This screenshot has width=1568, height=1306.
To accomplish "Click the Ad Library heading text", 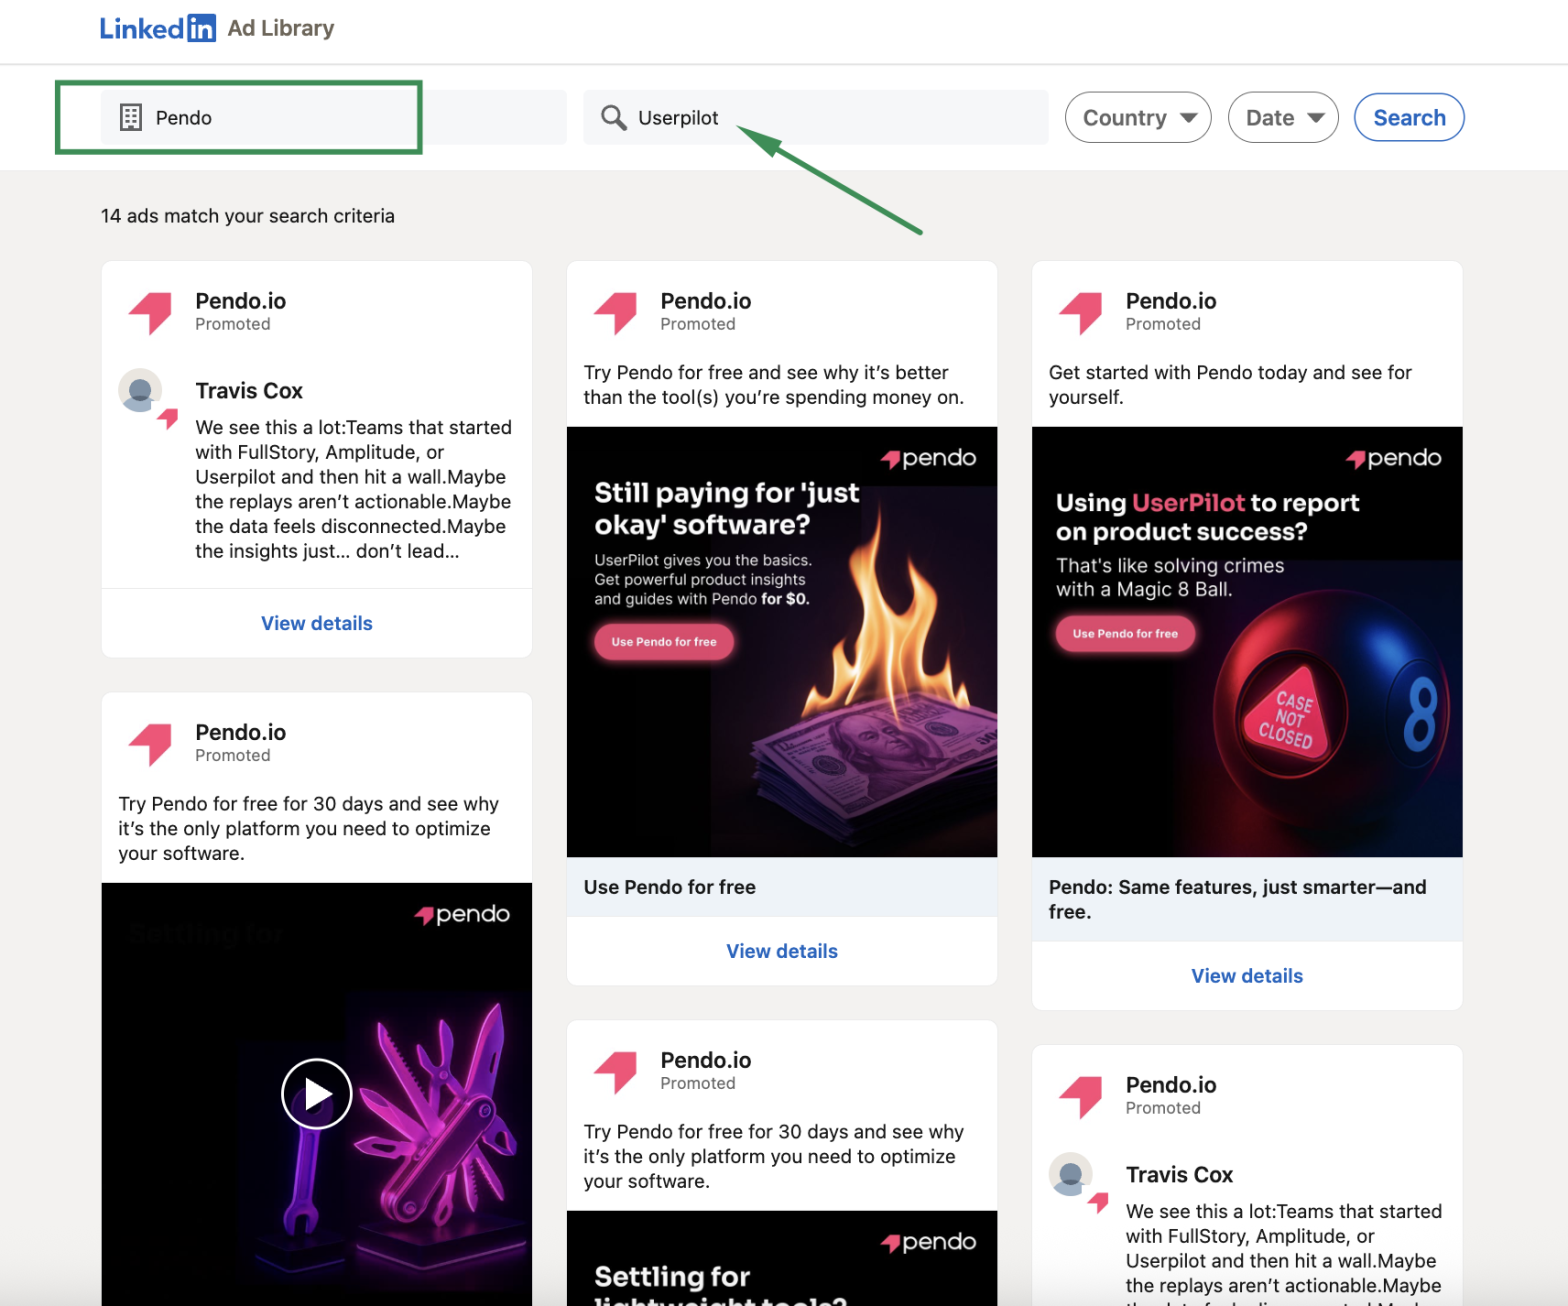I will [281, 28].
